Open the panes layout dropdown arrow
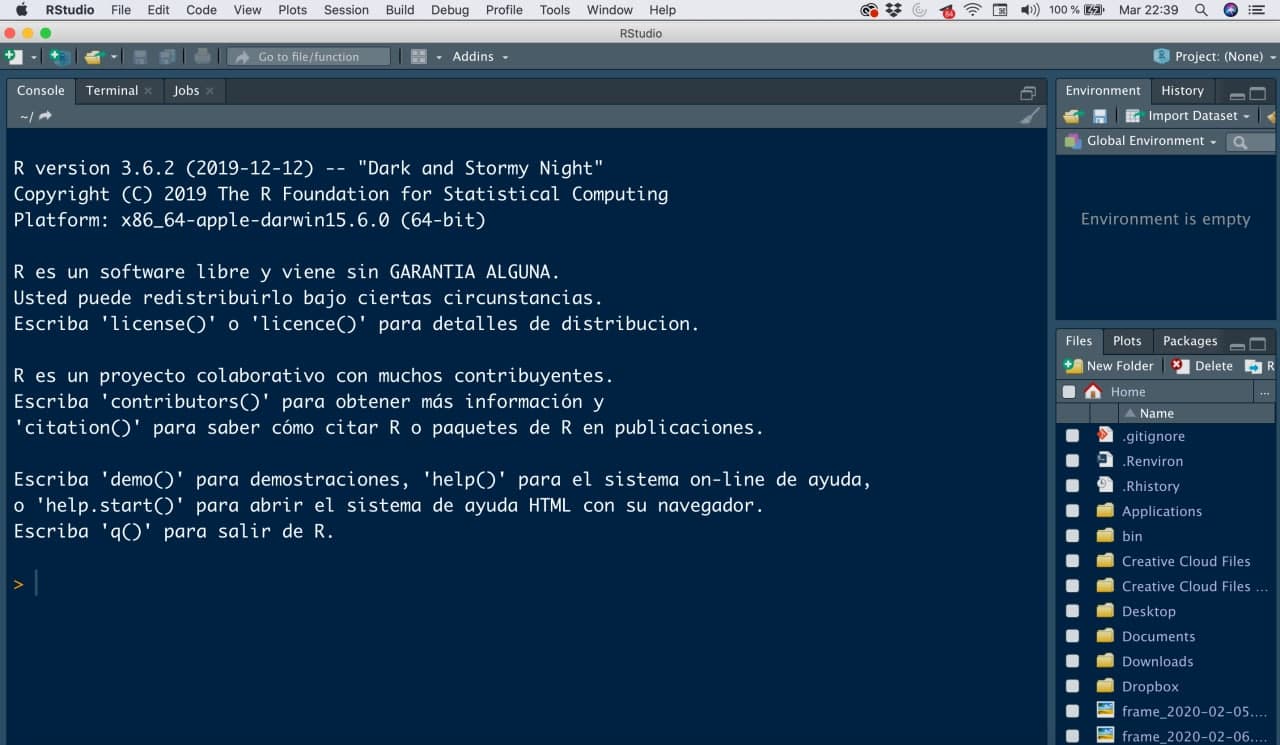Image resolution: width=1280 pixels, height=745 pixels. click(438, 57)
